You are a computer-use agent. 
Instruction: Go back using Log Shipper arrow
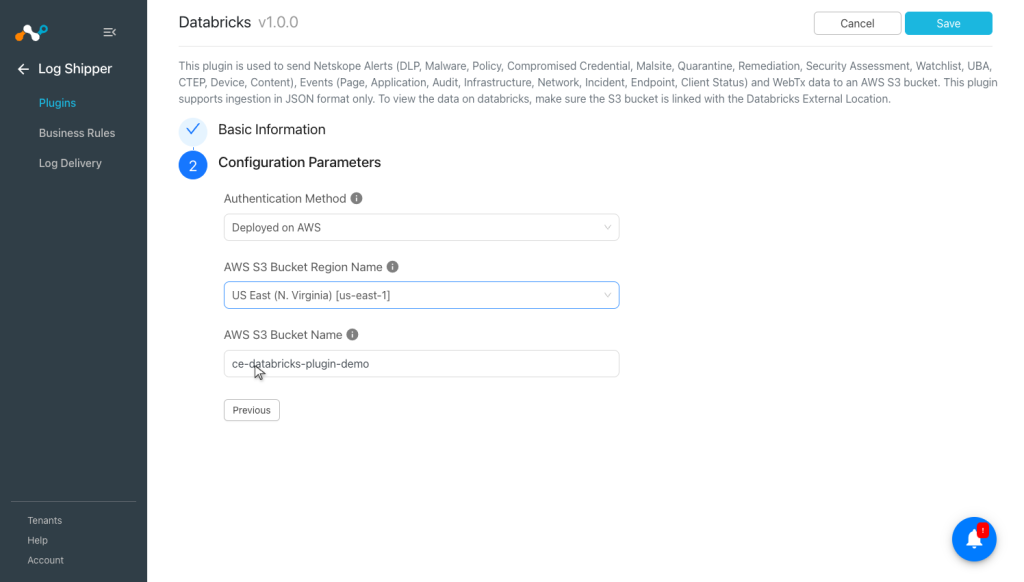pyautogui.click(x=24, y=69)
